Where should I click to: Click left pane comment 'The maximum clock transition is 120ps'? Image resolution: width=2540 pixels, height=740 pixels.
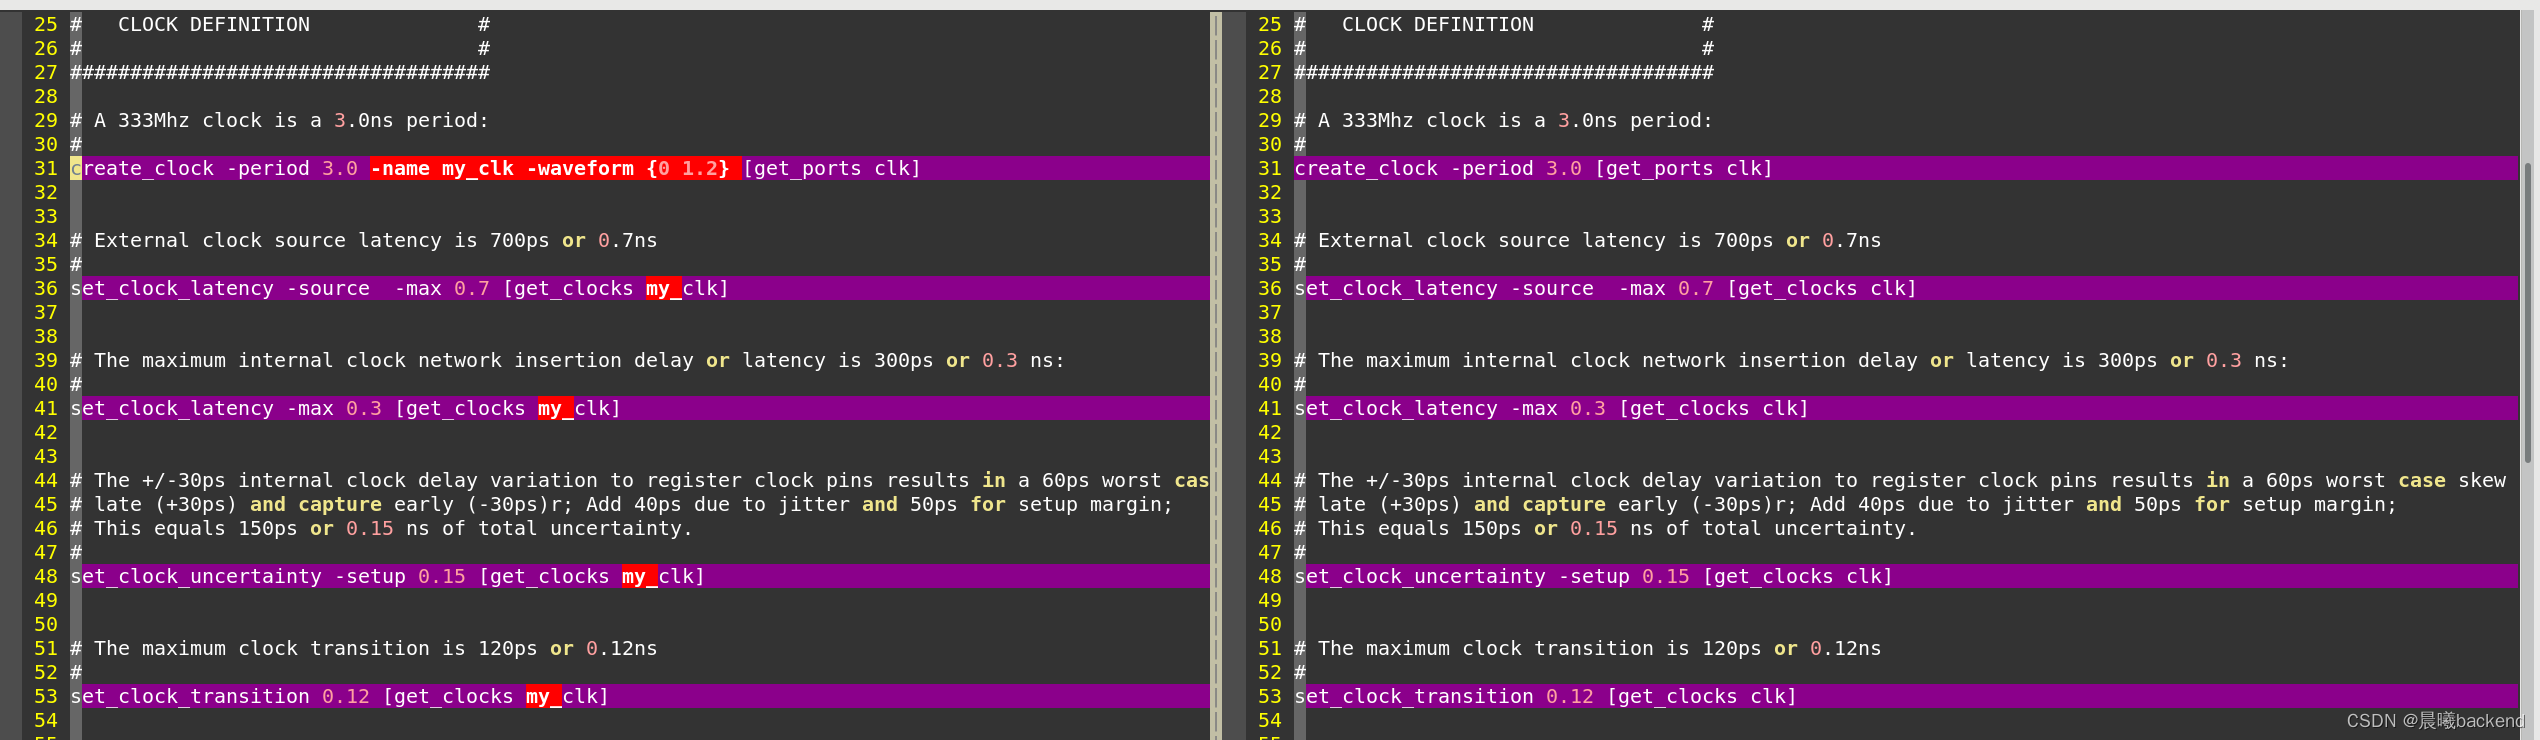316,648
